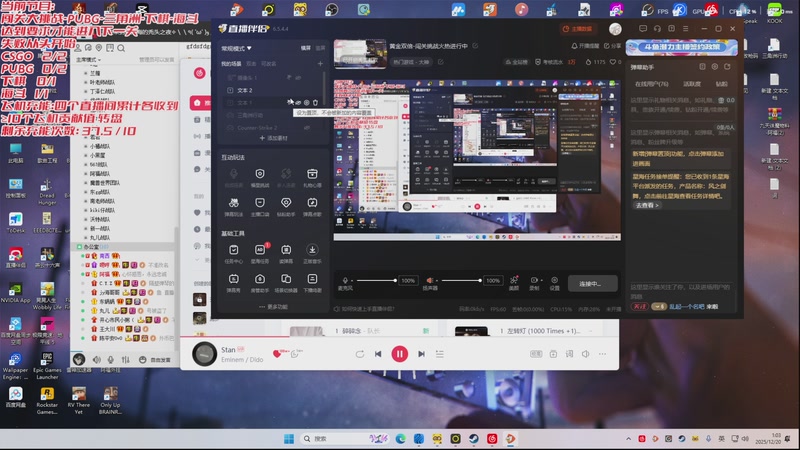Open headset support icon in title bar
Screen dimensions: 800x450
coord(657,29)
